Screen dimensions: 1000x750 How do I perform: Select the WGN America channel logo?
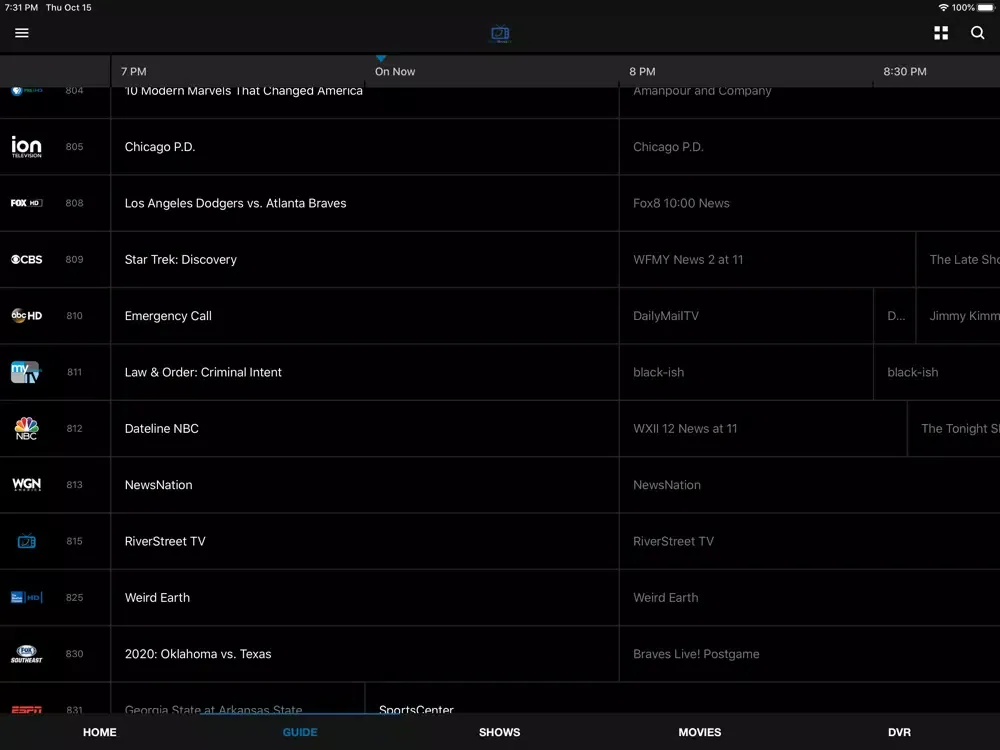click(x=26, y=485)
